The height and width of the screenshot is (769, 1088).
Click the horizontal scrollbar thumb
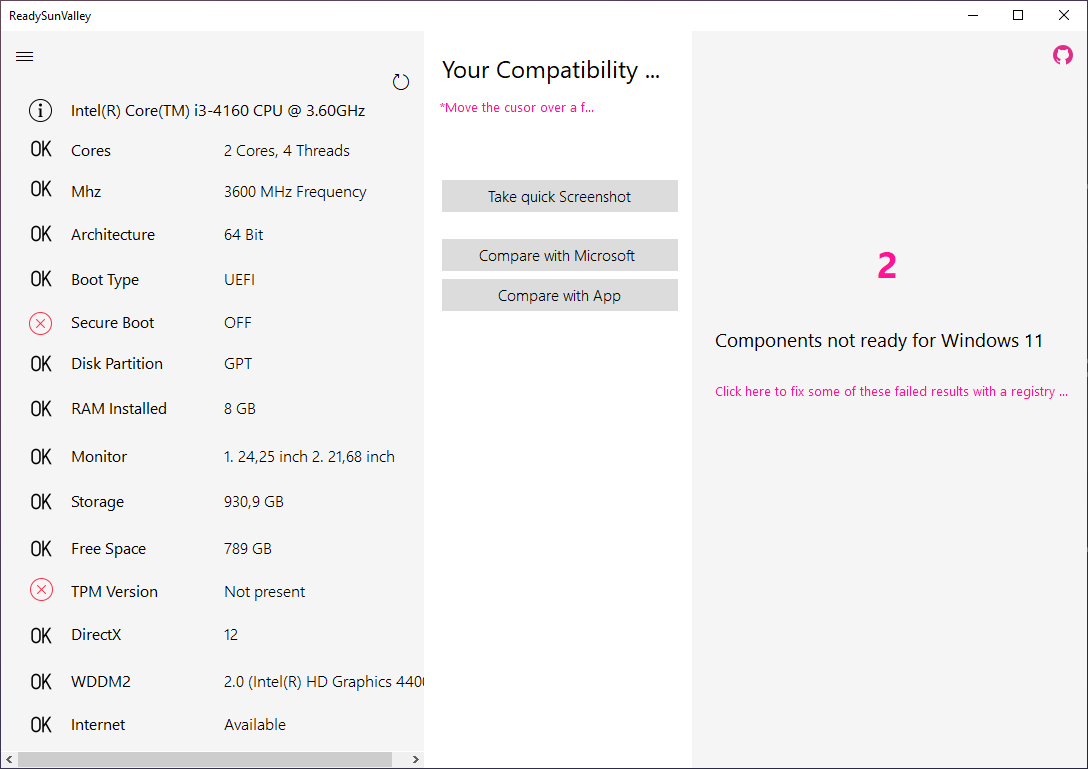tap(205, 759)
